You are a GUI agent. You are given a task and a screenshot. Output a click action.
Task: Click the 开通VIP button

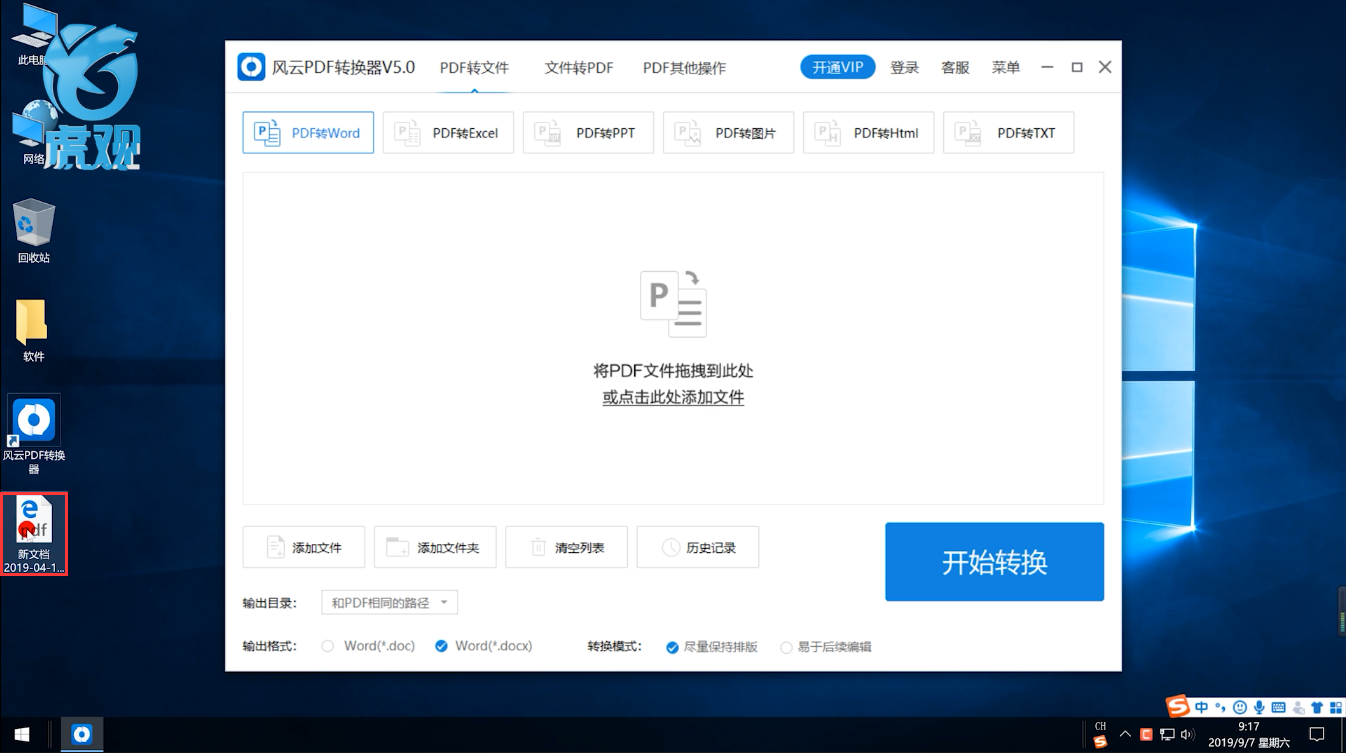[838, 67]
